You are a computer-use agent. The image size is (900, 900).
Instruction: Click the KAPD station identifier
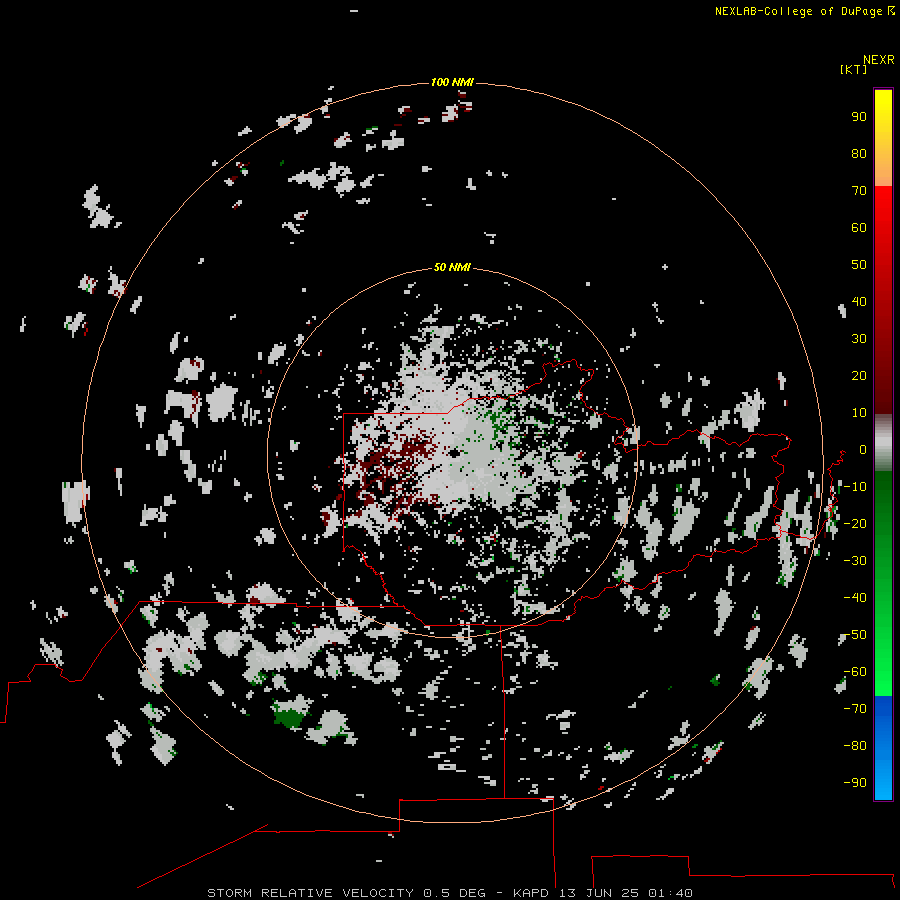(x=532, y=893)
